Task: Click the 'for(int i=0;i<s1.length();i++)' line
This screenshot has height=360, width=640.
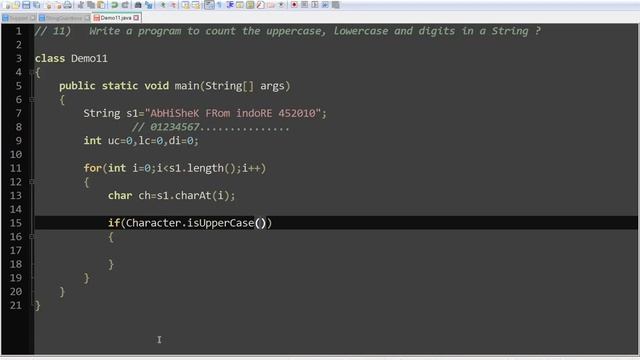Action: pos(175,168)
